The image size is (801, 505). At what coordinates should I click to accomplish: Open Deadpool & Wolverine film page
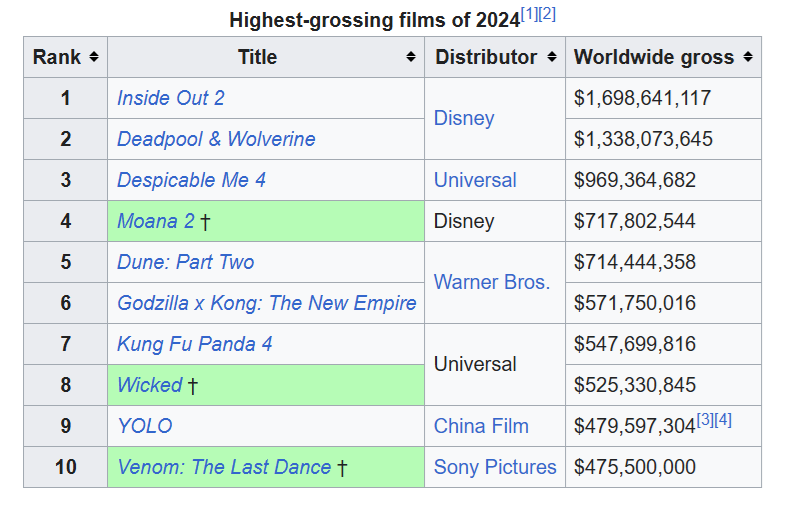[216, 139]
